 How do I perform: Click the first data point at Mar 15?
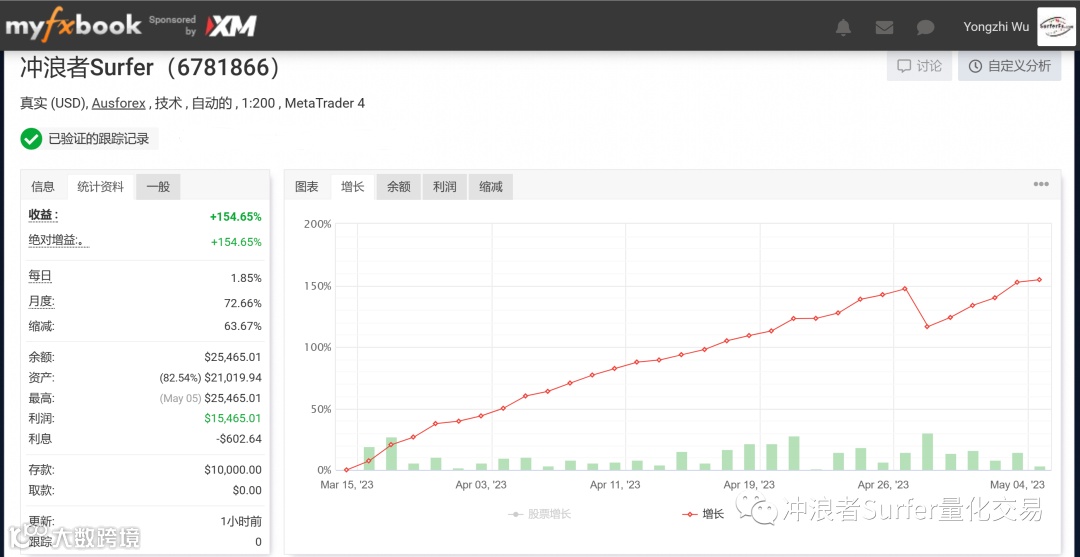coord(346,470)
